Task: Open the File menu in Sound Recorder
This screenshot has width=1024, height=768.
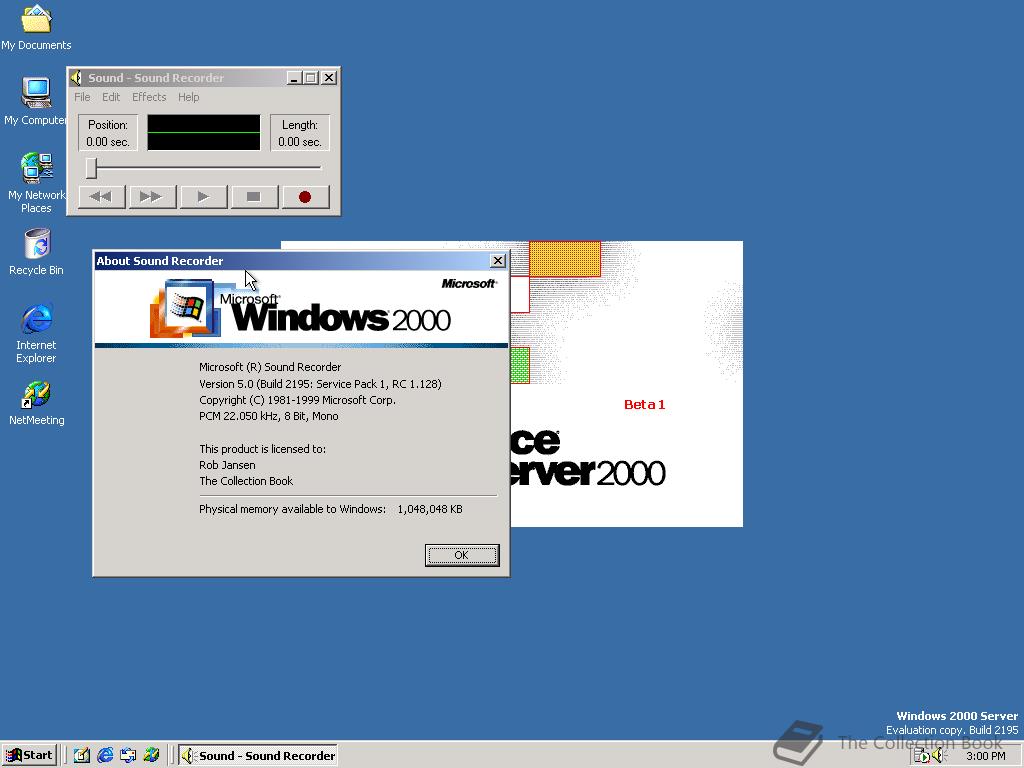Action: tap(82, 97)
